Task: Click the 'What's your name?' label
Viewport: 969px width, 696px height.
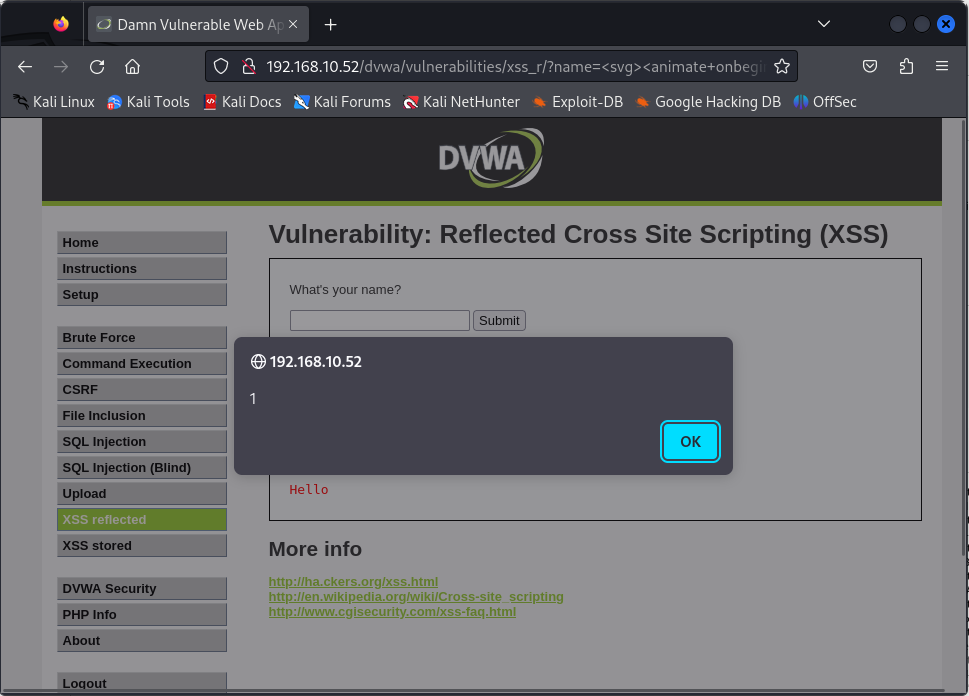Action: click(x=345, y=289)
